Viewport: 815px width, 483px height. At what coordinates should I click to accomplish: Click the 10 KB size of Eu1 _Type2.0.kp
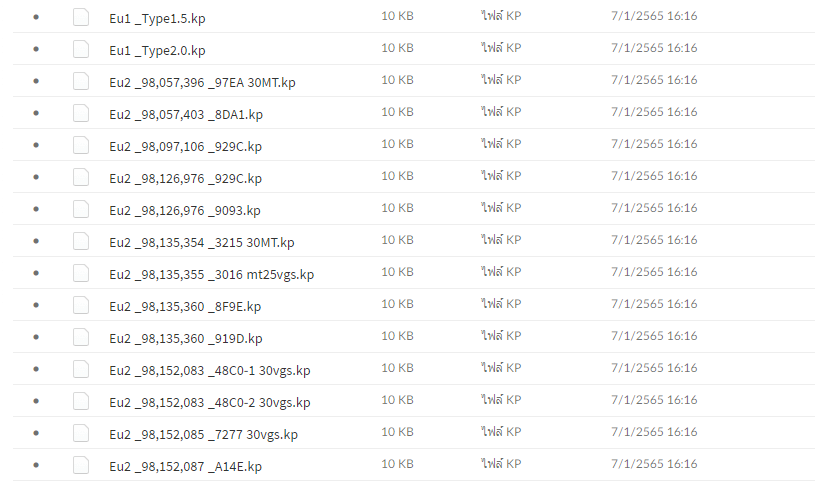(397, 48)
